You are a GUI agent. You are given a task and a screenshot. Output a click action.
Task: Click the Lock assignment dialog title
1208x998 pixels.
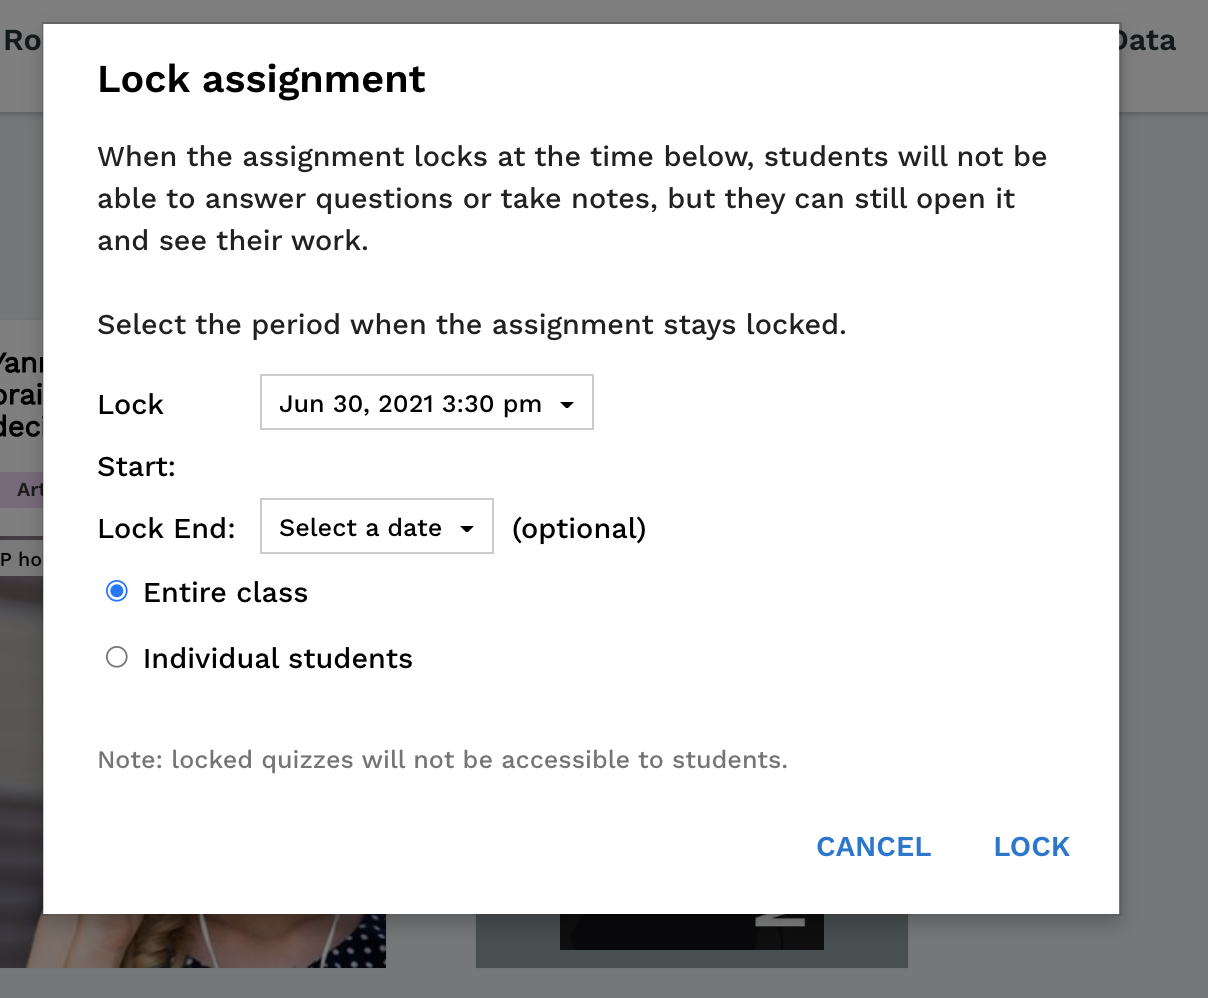(262, 79)
